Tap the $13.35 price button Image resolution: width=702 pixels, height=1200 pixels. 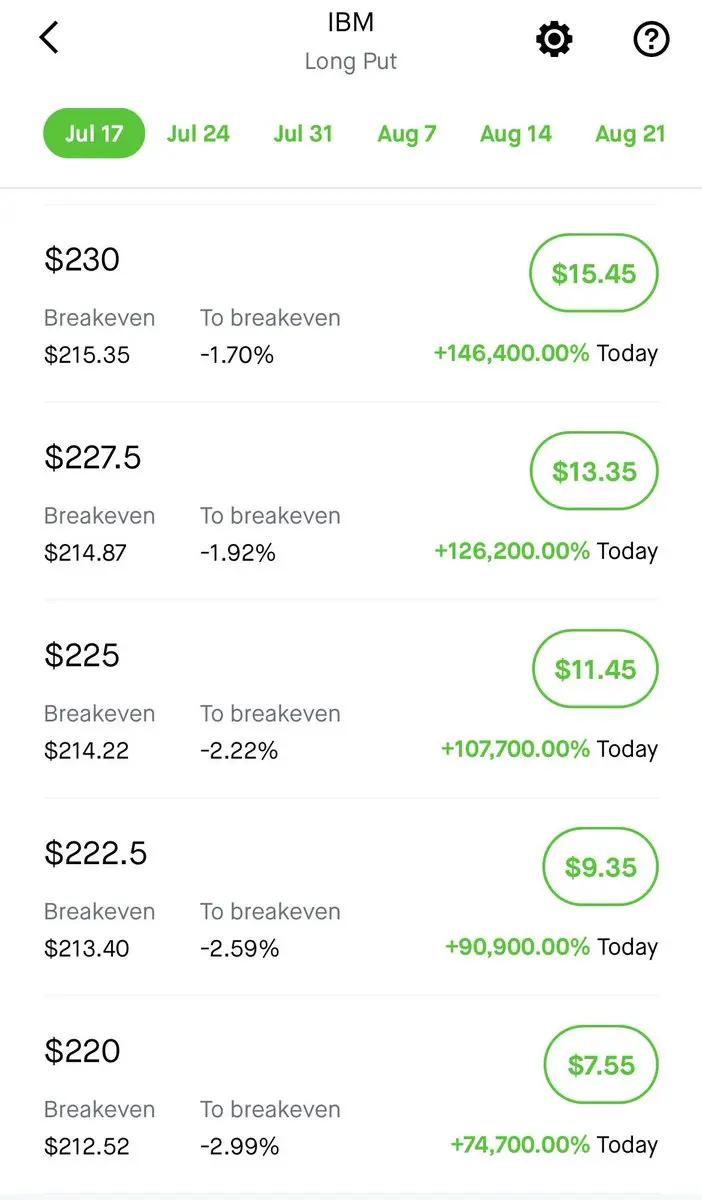[x=594, y=471]
